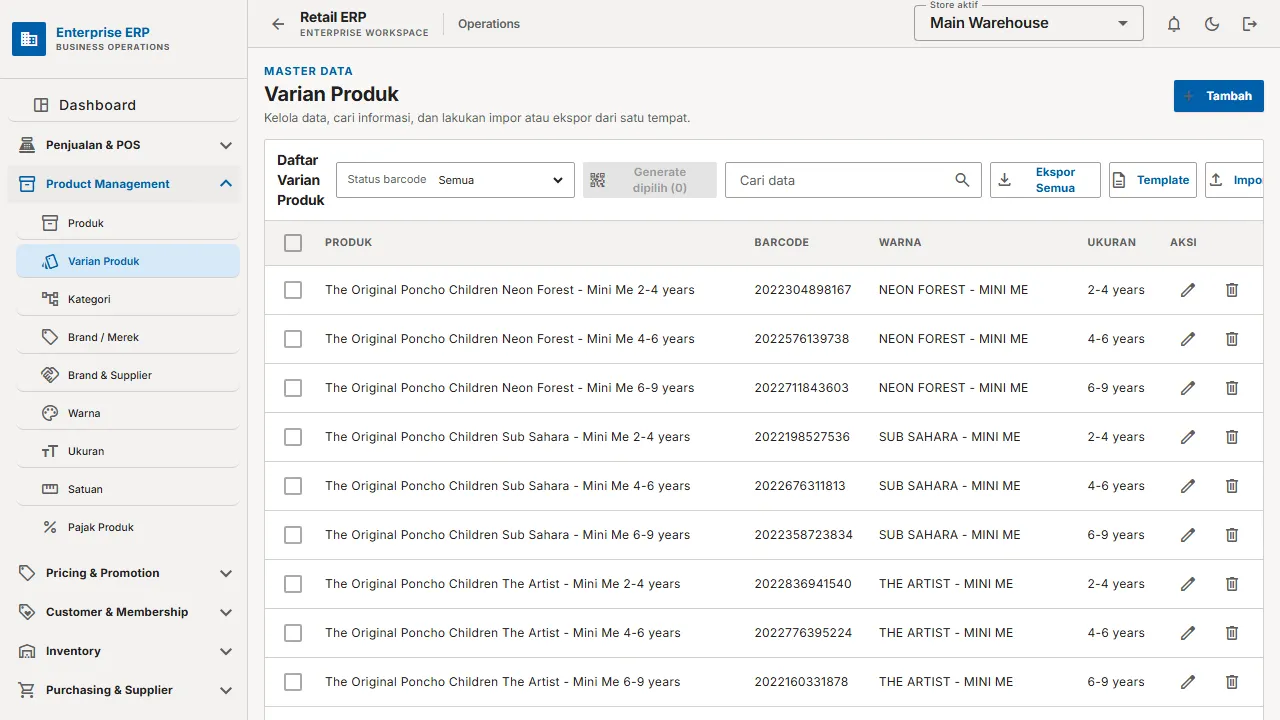Viewport: 1280px width, 720px height.
Task: Open the Store aktif Main Warehouse dropdown
Action: 1028,23
